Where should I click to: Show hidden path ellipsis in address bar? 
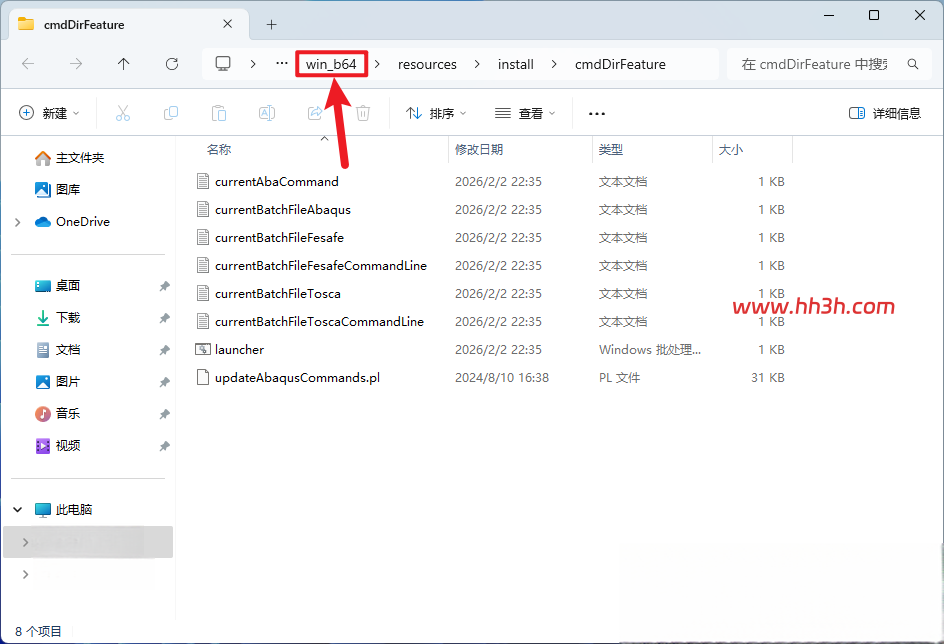(x=282, y=63)
